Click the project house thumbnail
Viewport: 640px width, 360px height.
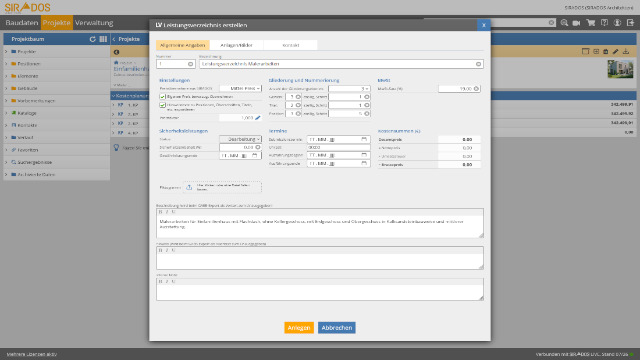click(620, 69)
